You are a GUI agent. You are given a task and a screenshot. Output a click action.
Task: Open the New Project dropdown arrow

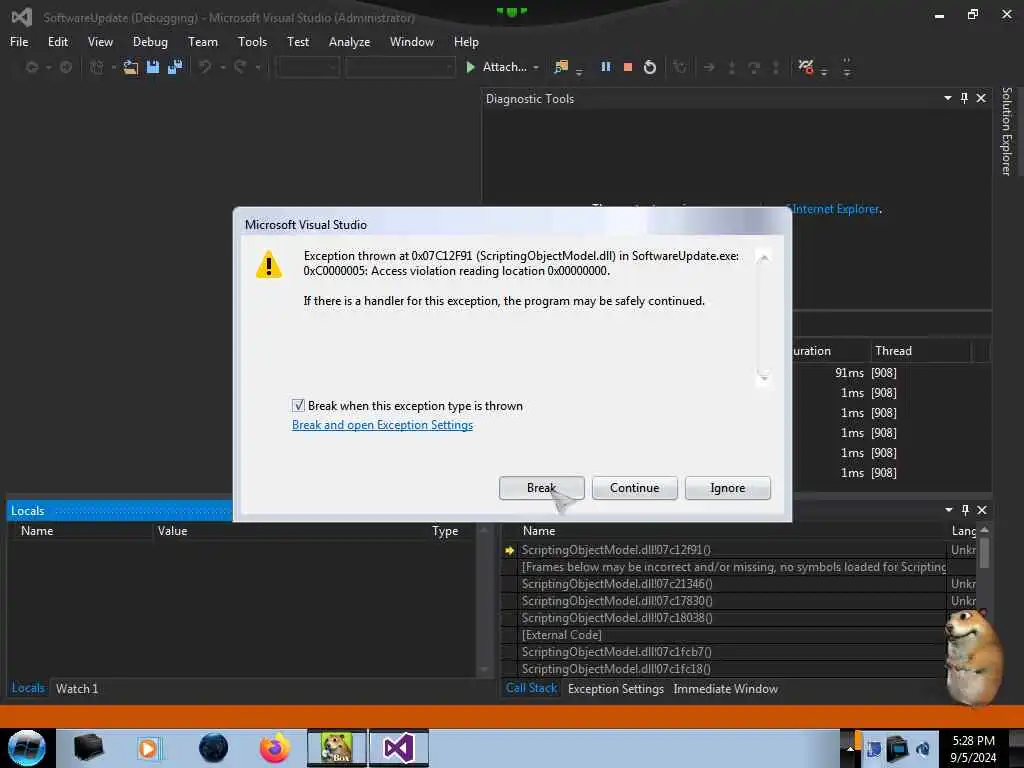click(114, 67)
